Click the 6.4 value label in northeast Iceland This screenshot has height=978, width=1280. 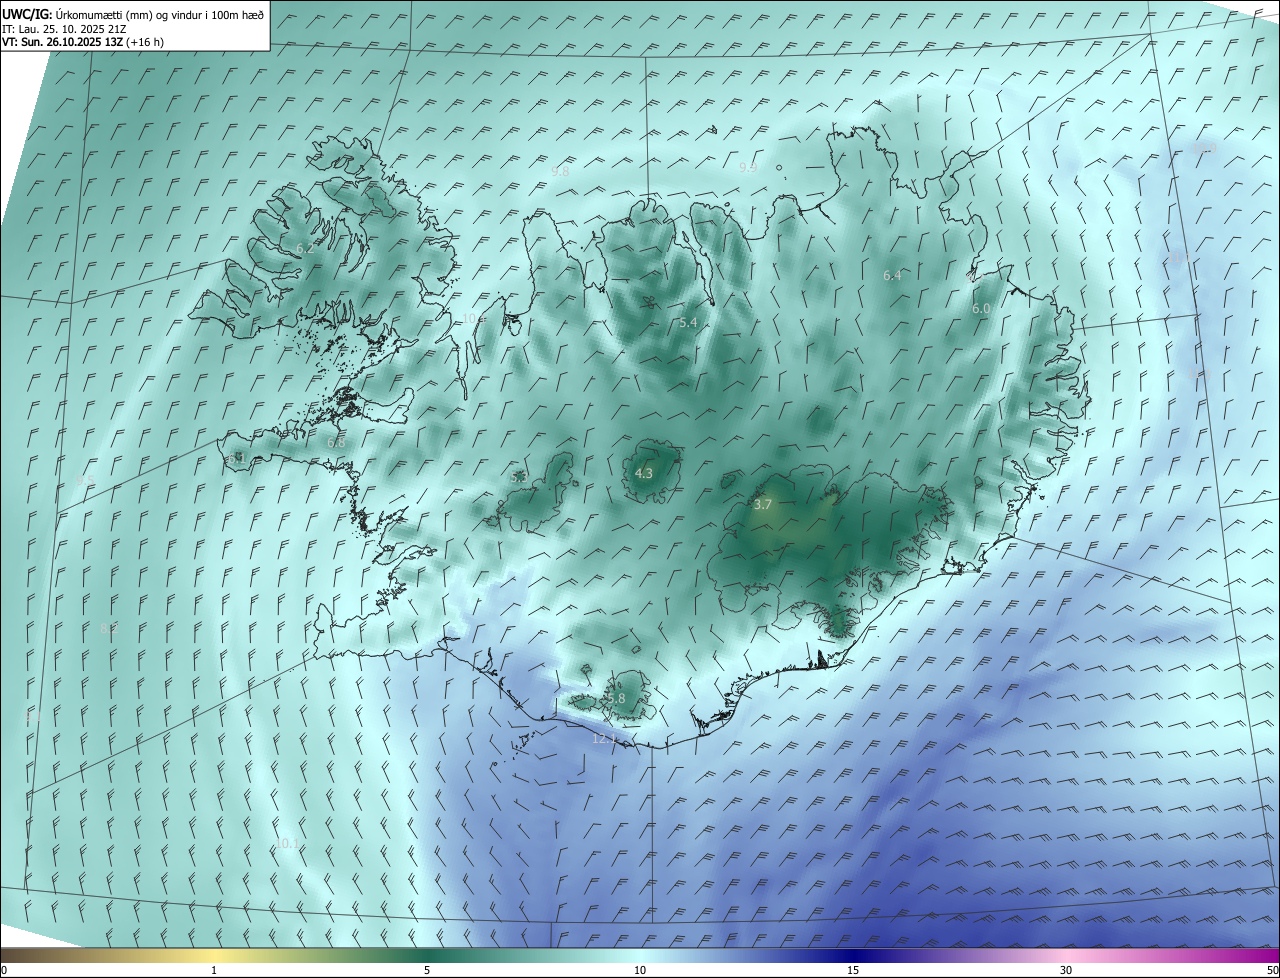[892, 275]
